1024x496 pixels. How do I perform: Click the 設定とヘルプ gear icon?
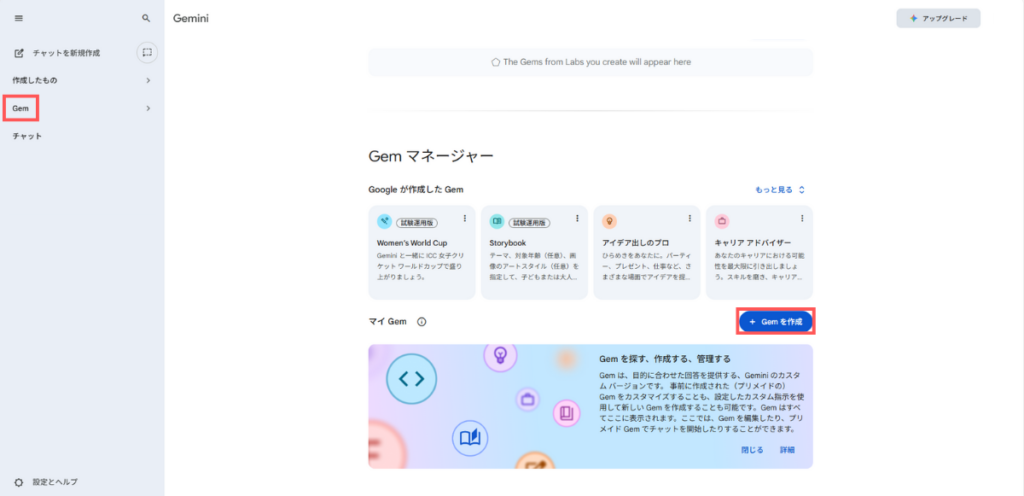pyautogui.click(x=19, y=481)
